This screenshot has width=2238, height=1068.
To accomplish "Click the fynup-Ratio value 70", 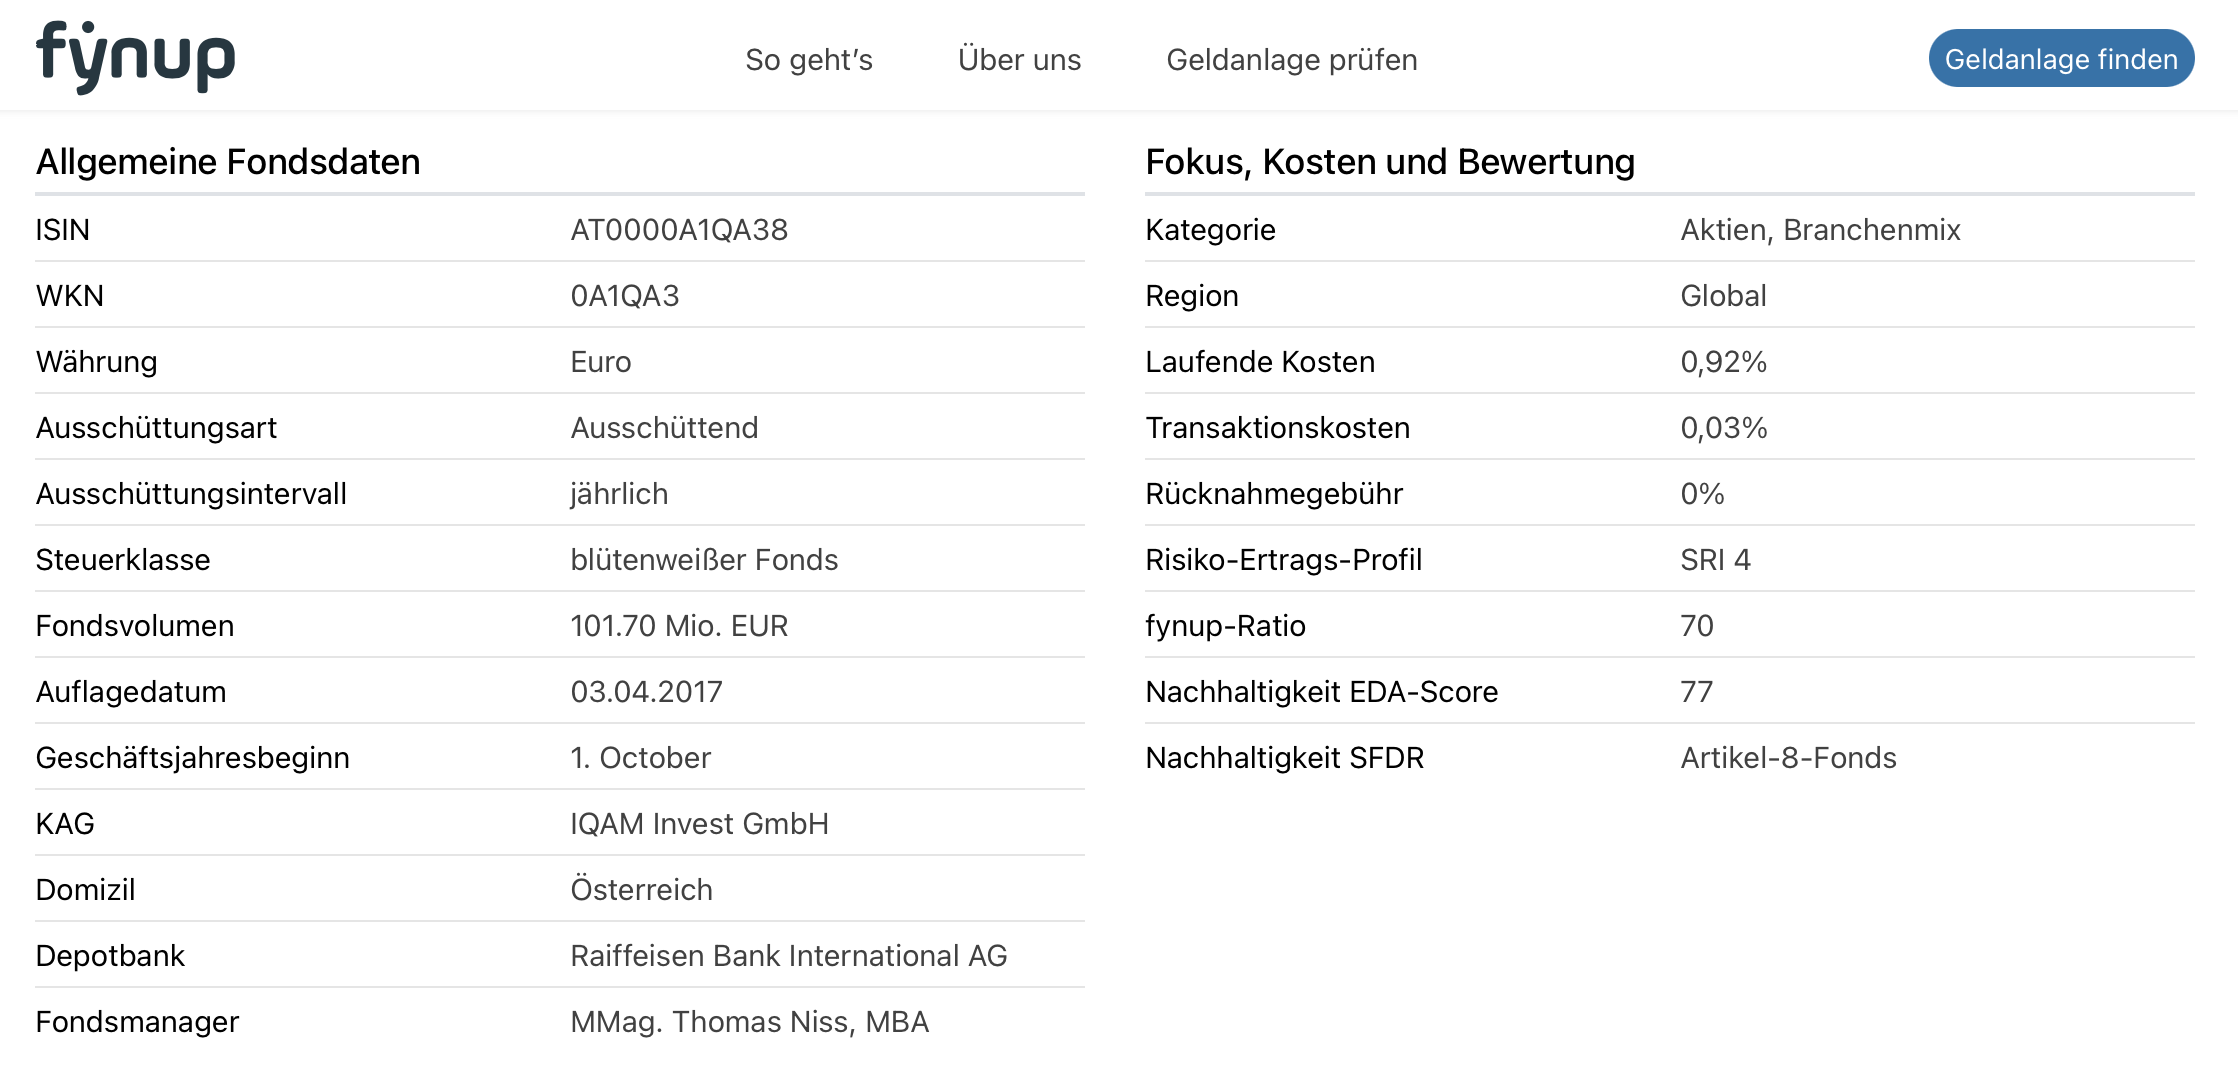I will coord(1696,626).
